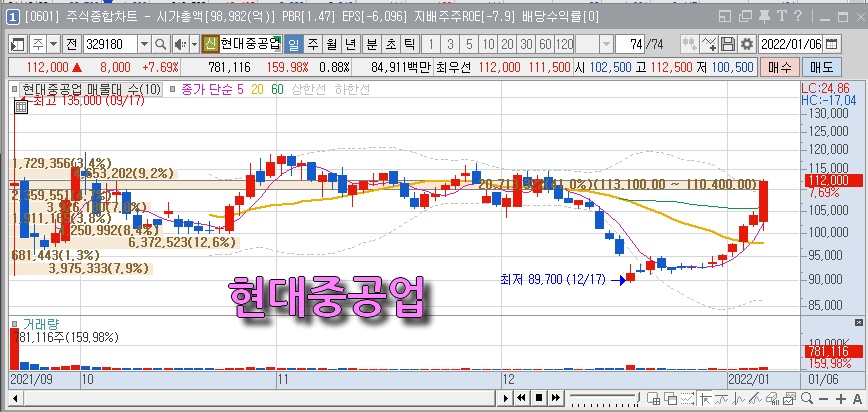Open the 주 market type dropdown arrow

tap(54, 44)
